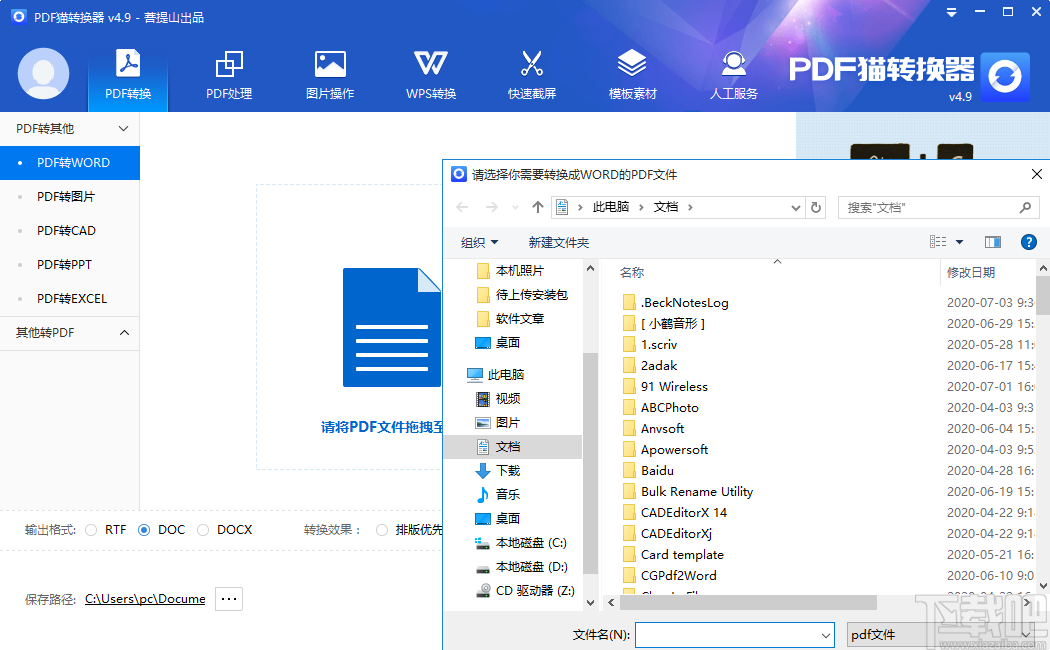Sort by 修改日期 column header
This screenshot has width=1050, height=650.
(x=970, y=272)
